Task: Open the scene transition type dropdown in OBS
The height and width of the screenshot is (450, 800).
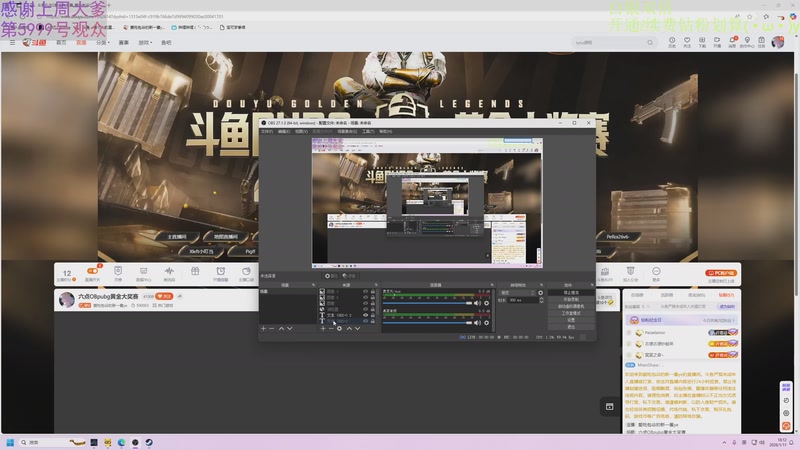Action: tap(517, 293)
